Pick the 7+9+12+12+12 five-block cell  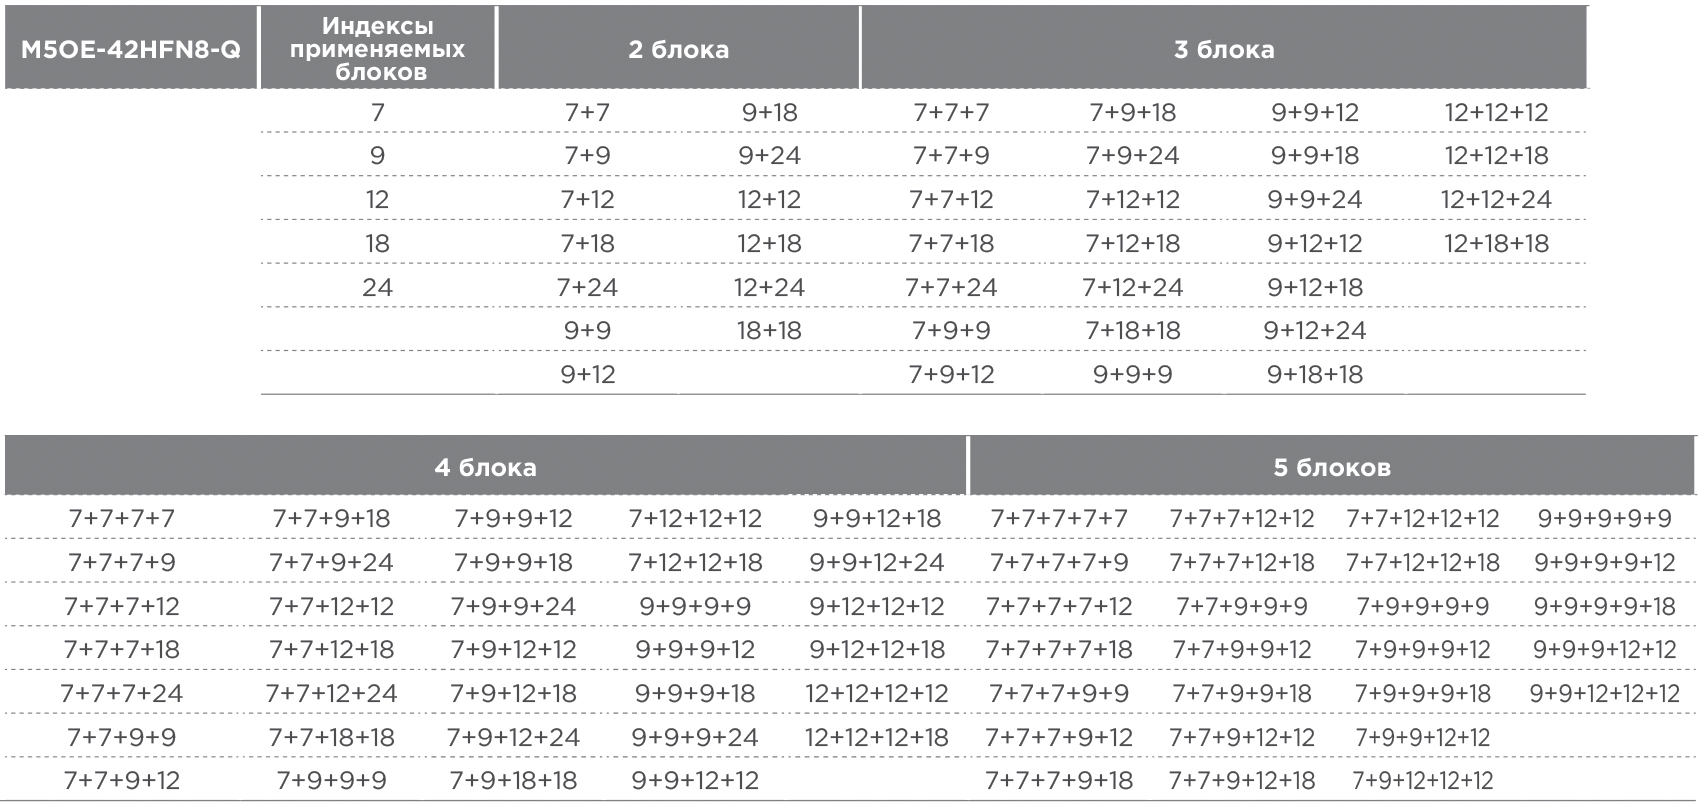(1422, 780)
